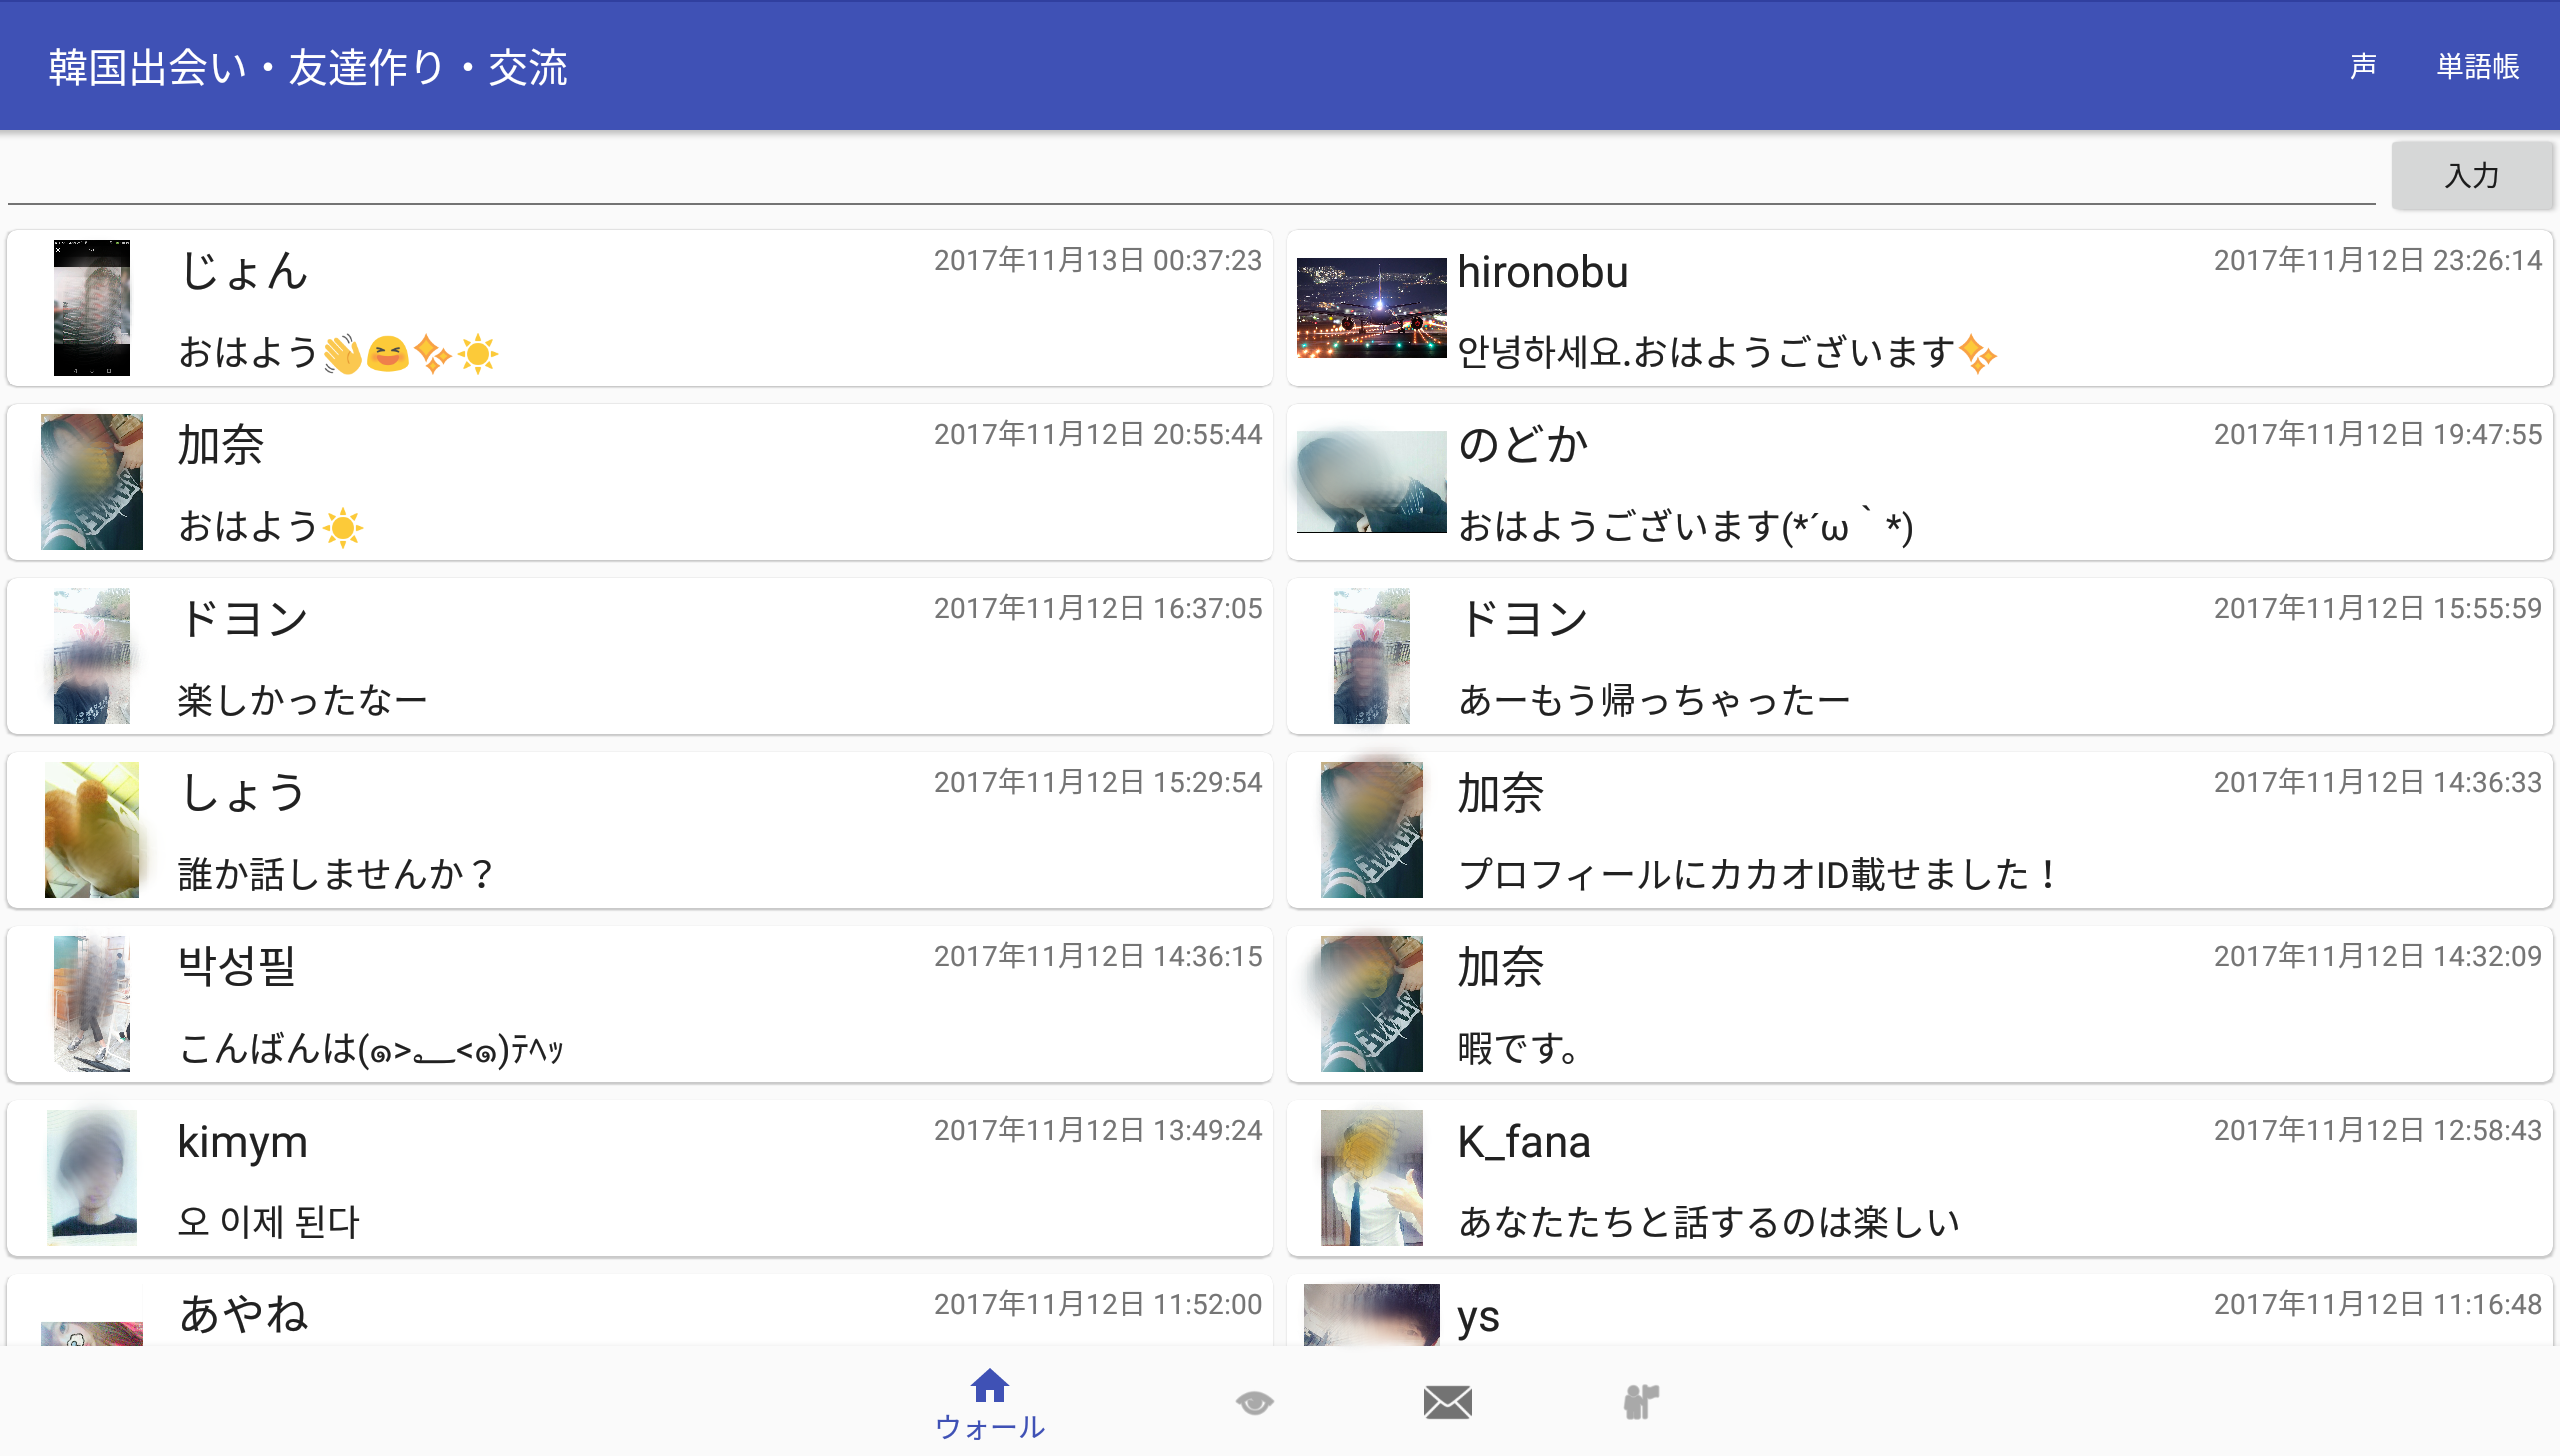Open the people profile tab icon

[1641, 1402]
